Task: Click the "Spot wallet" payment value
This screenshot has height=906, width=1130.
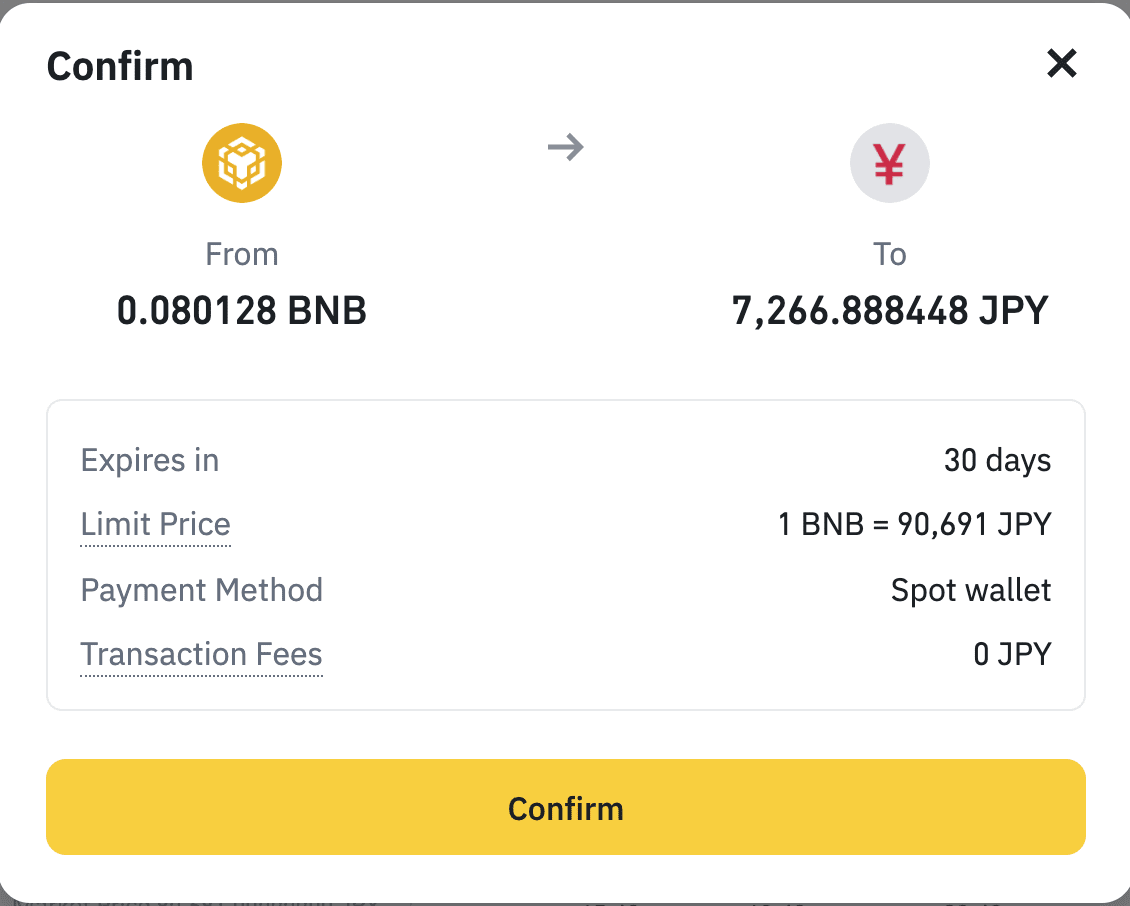Action: (x=970, y=590)
